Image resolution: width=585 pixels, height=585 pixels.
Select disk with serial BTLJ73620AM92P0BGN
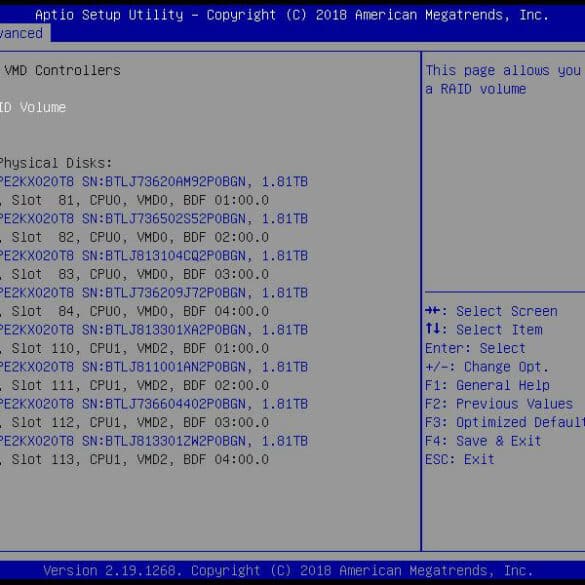coord(154,182)
